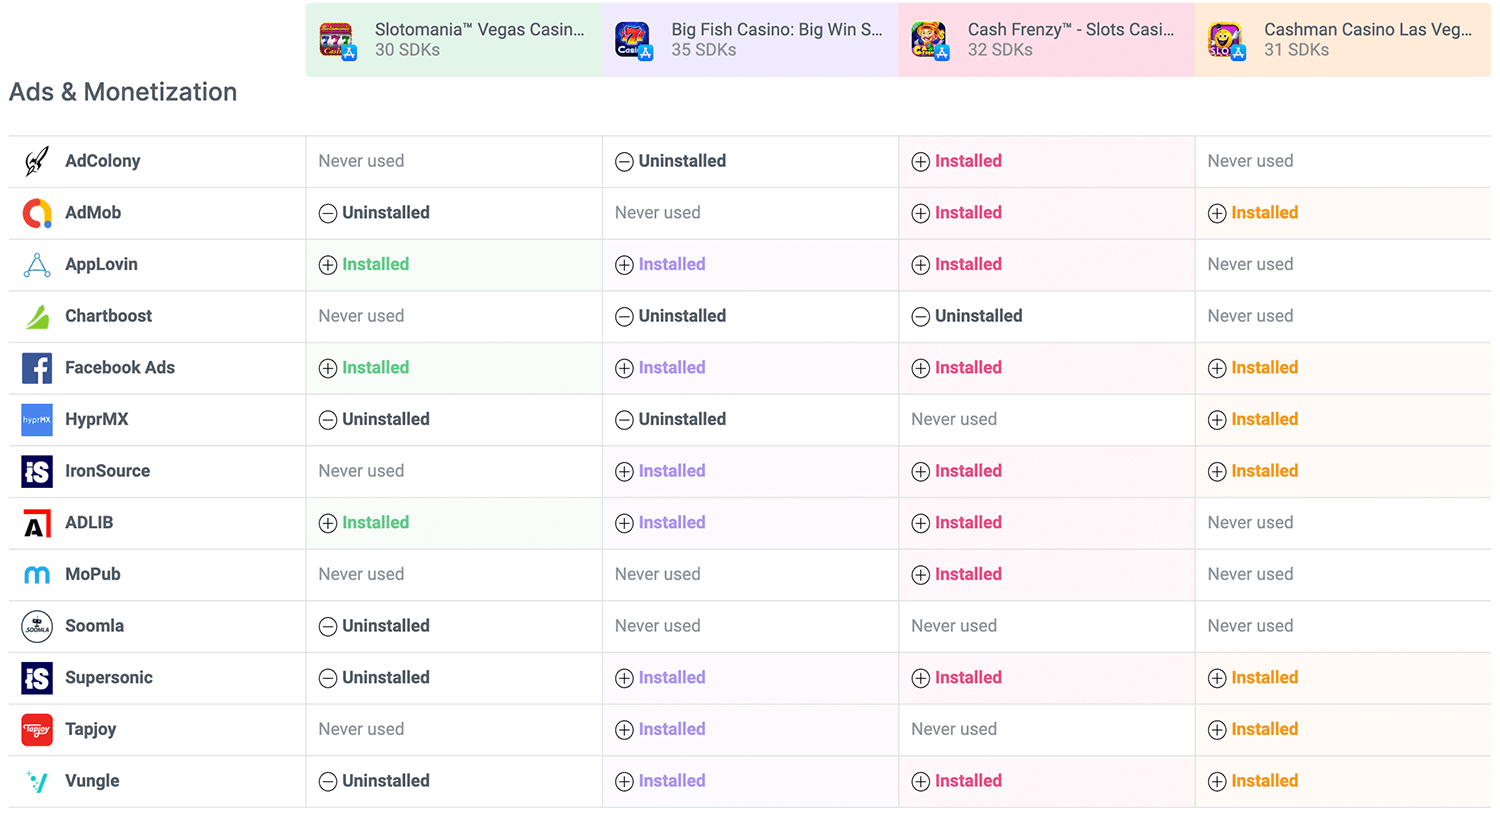Viewport: 1500px width, 813px height.
Task: Click the Chartboost green logo icon
Action: (x=37, y=317)
